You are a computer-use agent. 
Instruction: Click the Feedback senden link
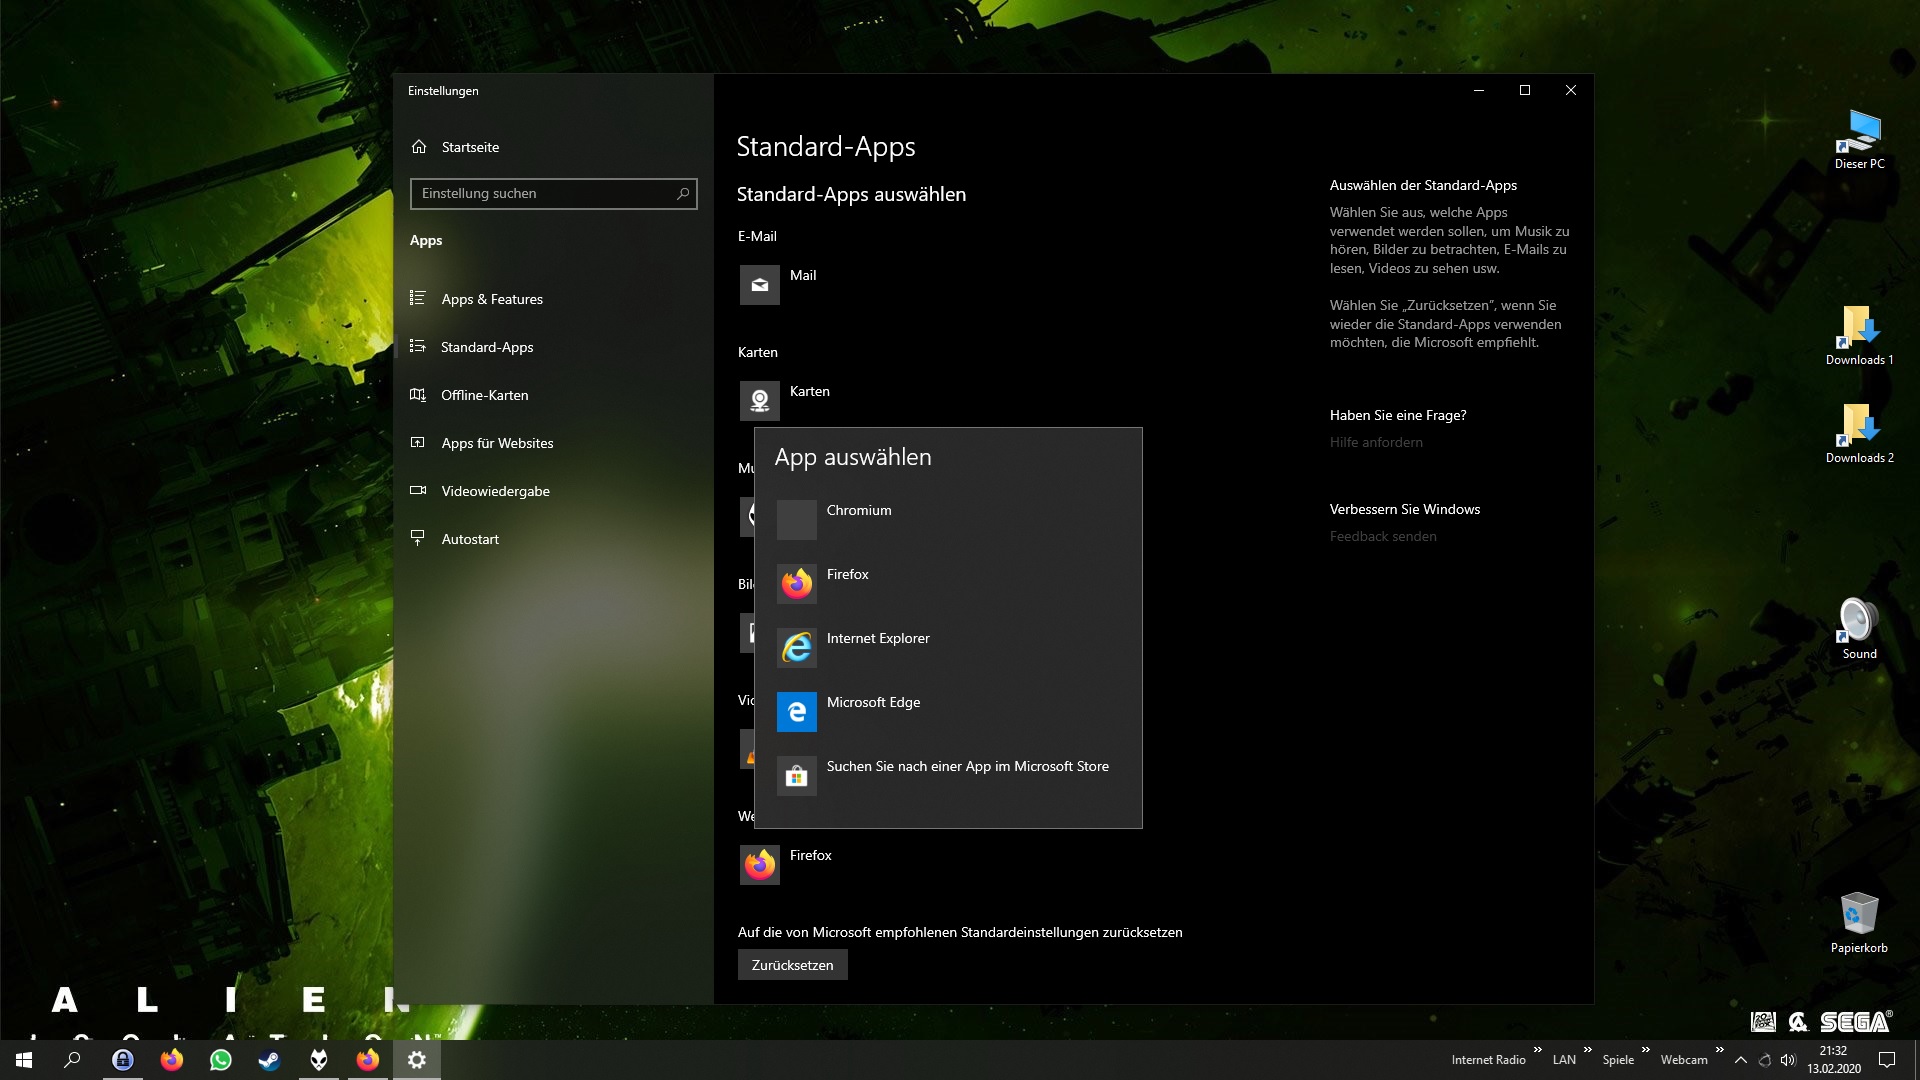[x=1383, y=536]
